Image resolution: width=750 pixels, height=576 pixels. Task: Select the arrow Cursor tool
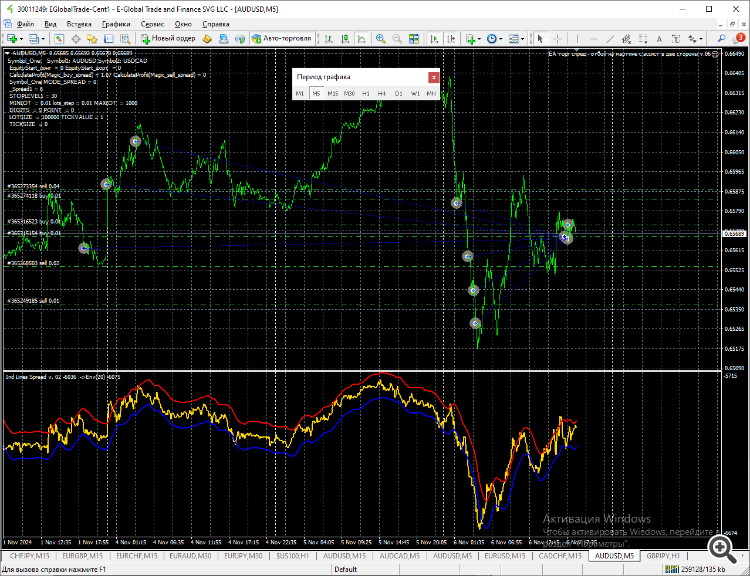[540, 39]
